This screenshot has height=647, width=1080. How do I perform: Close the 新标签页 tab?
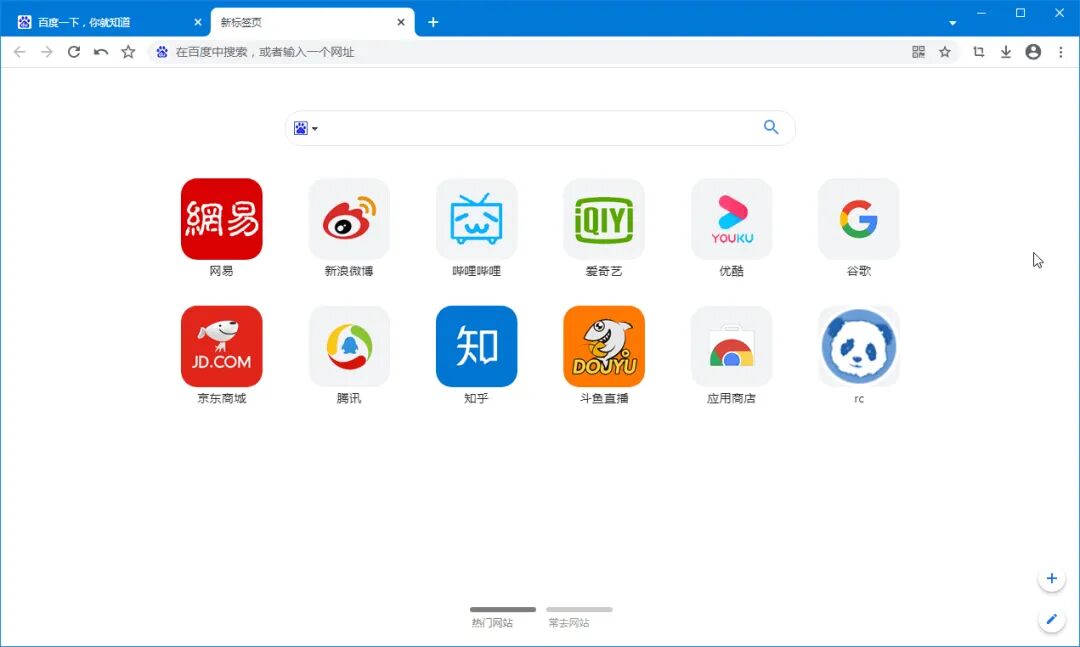[x=401, y=22]
